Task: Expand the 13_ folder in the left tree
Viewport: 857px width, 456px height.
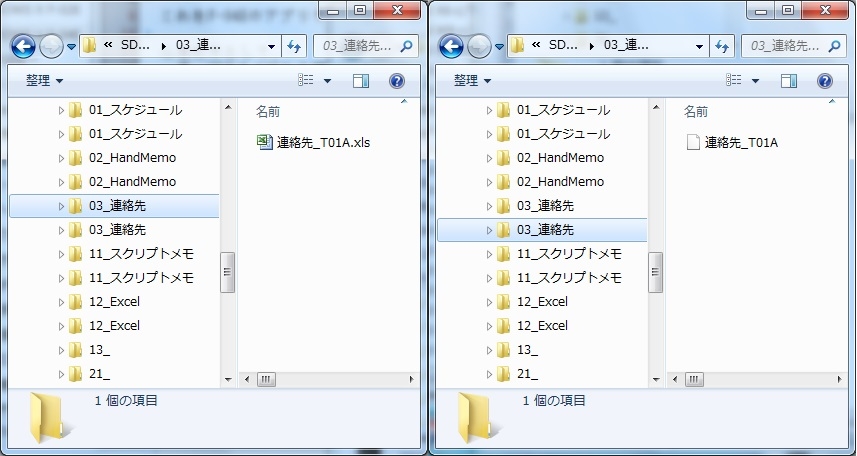Action: click(x=61, y=350)
